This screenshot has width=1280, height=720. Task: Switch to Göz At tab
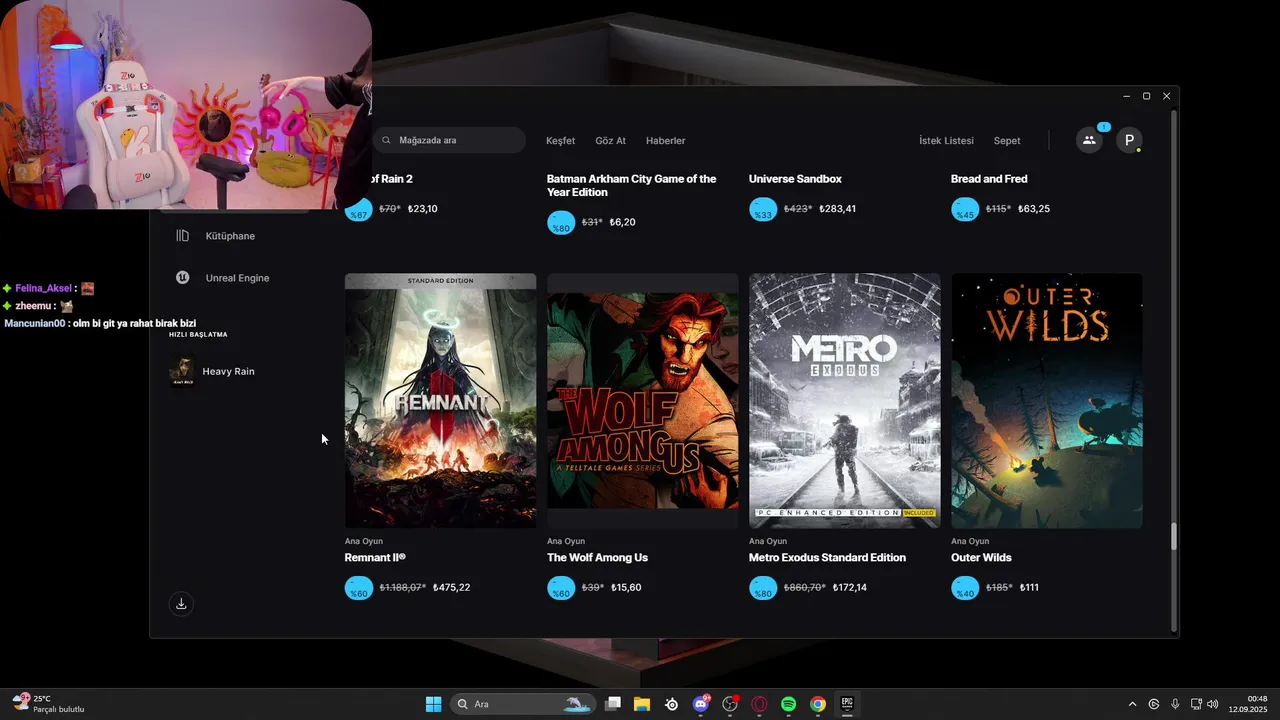click(x=610, y=141)
